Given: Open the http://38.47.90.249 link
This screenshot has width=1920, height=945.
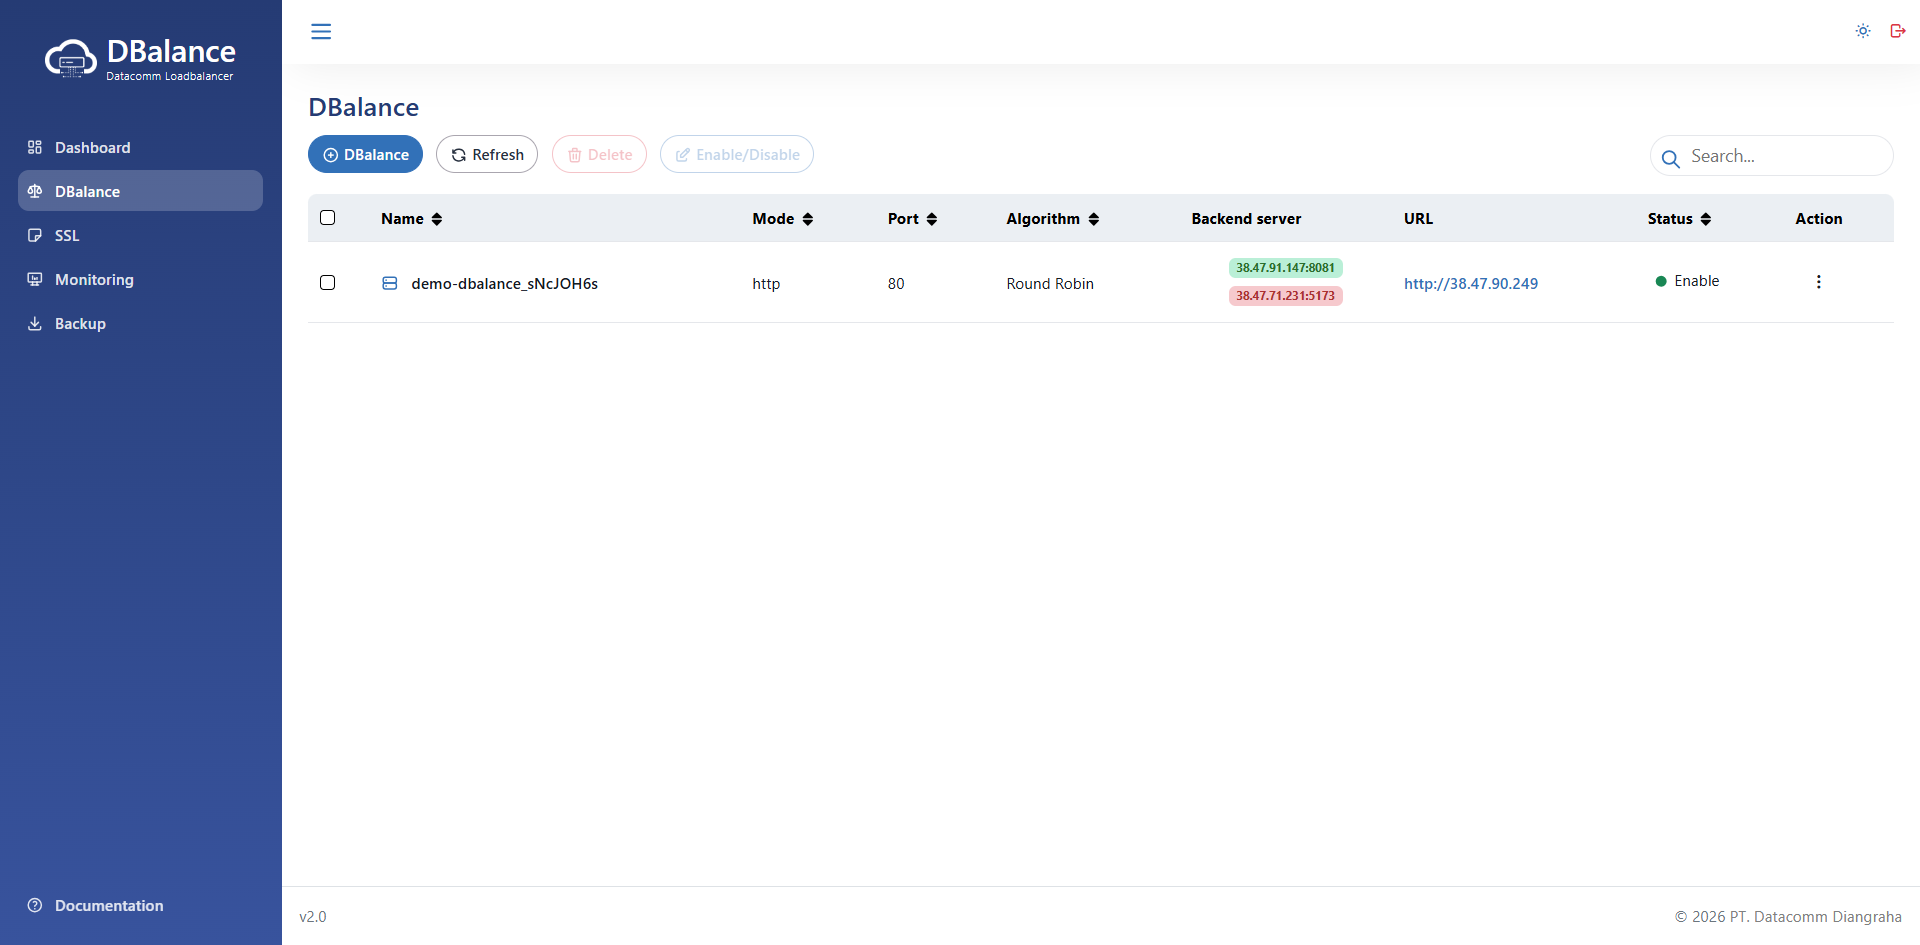Looking at the screenshot, I should click(x=1470, y=284).
